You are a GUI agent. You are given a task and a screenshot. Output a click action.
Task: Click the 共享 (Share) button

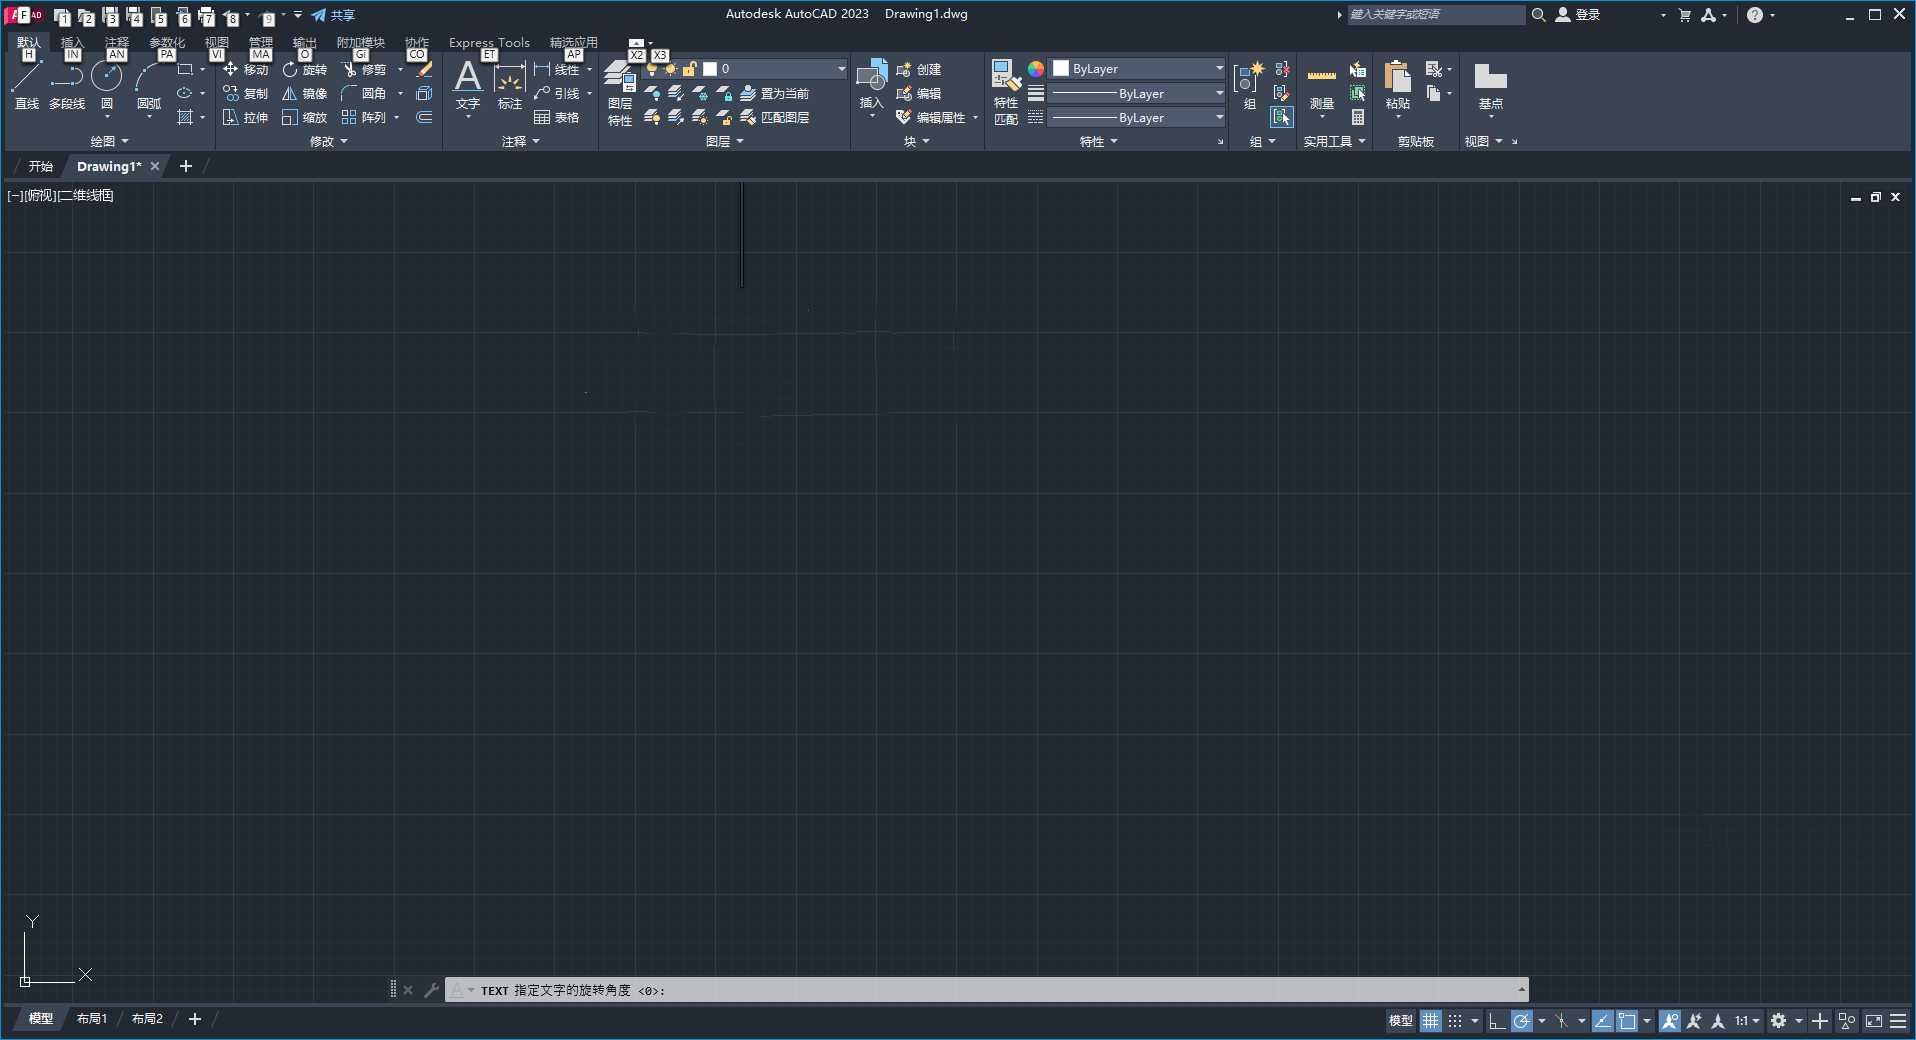[333, 15]
